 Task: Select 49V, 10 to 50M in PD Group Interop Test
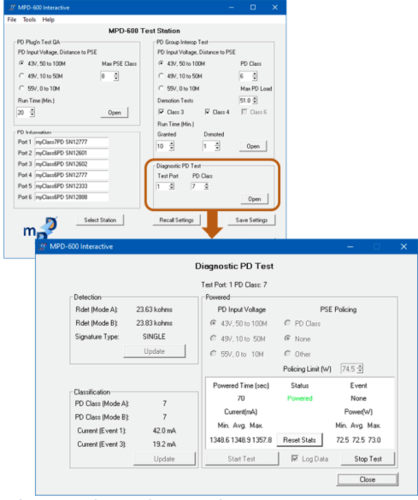point(180,76)
